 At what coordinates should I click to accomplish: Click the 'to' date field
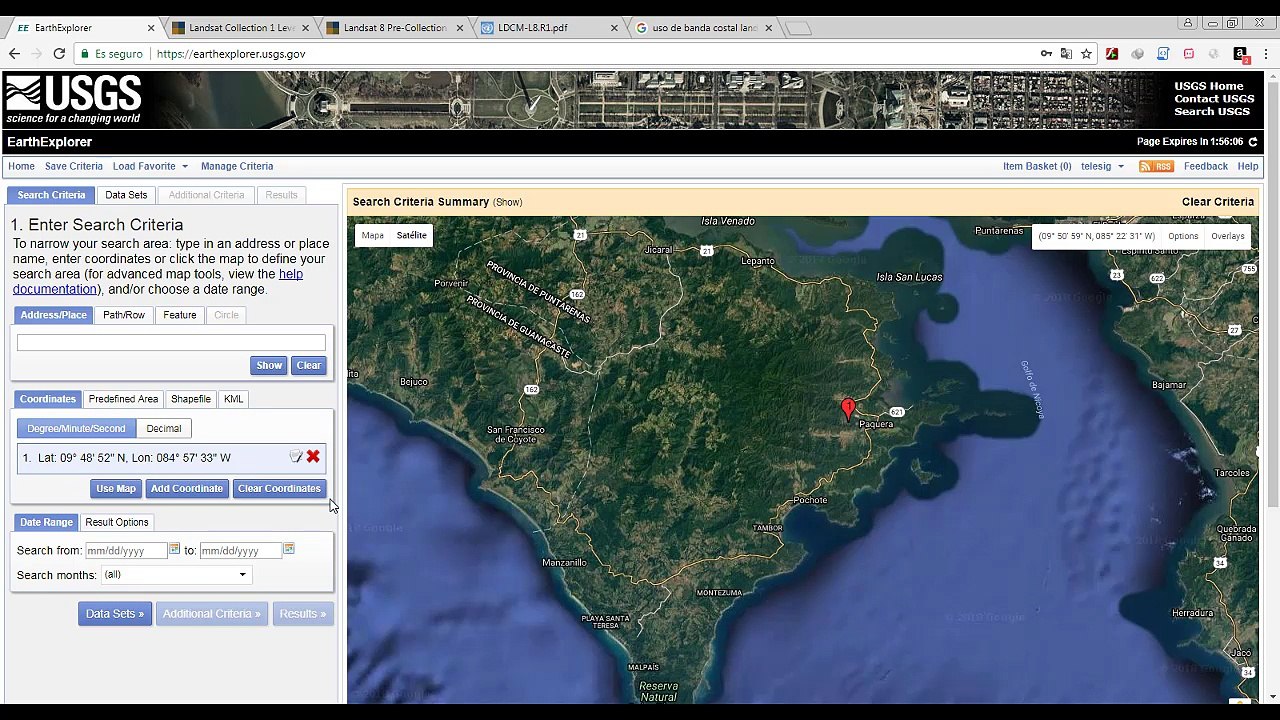pyautogui.click(x=239, y=551)
